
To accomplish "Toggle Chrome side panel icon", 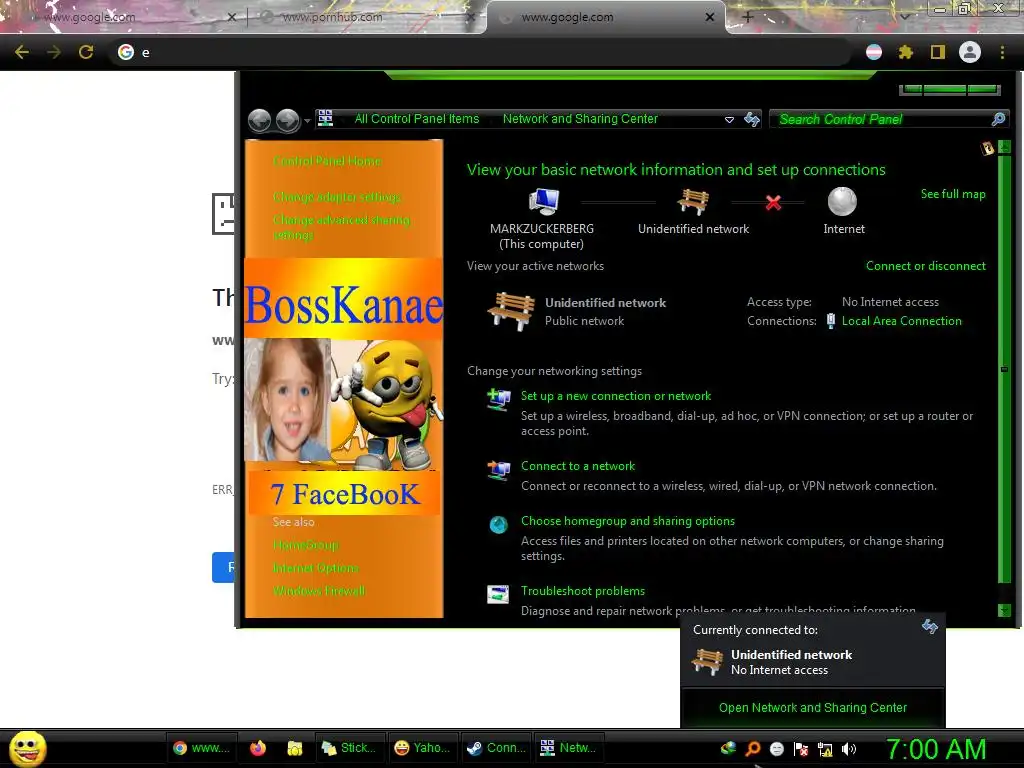I will pos(938,52).
